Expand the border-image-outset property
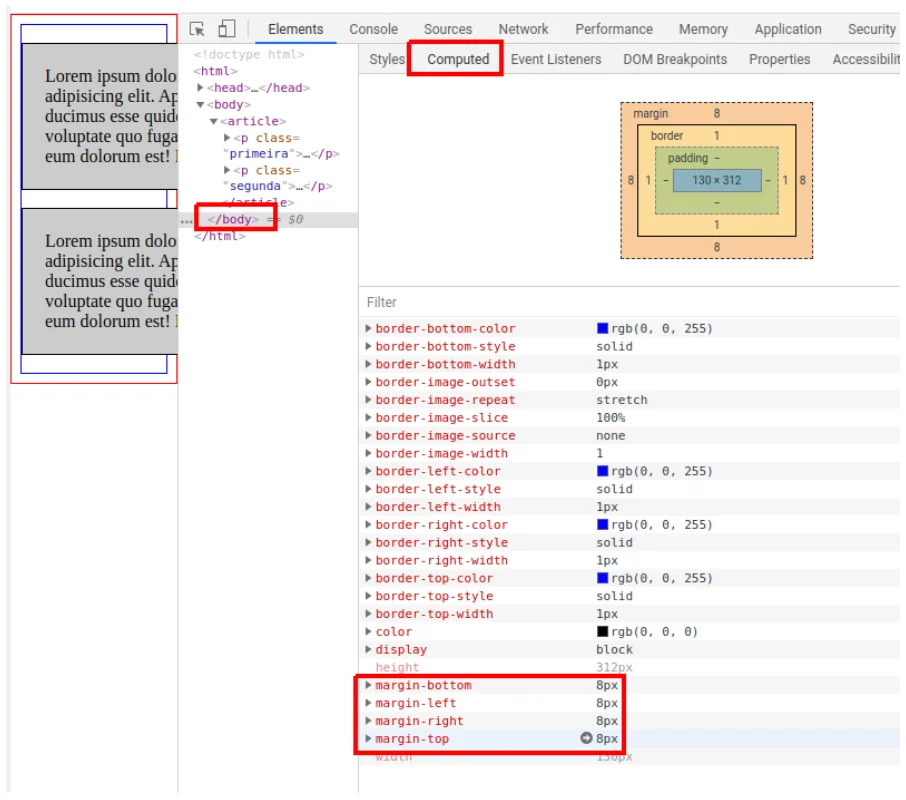 368,382
